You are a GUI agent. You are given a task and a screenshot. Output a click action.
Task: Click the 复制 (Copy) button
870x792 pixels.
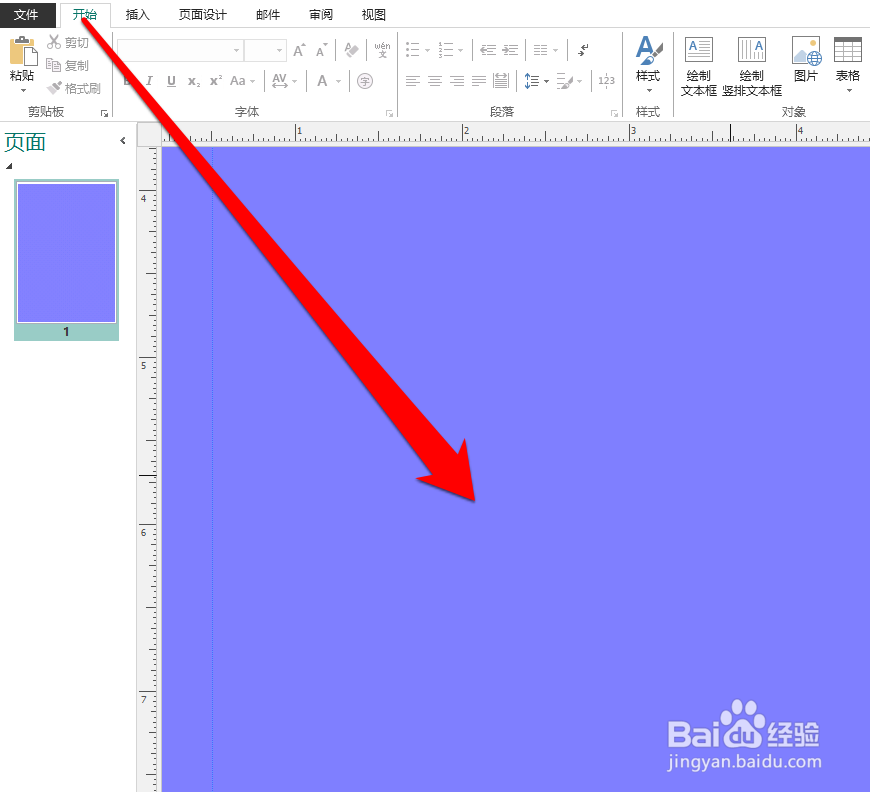(68, 65)
